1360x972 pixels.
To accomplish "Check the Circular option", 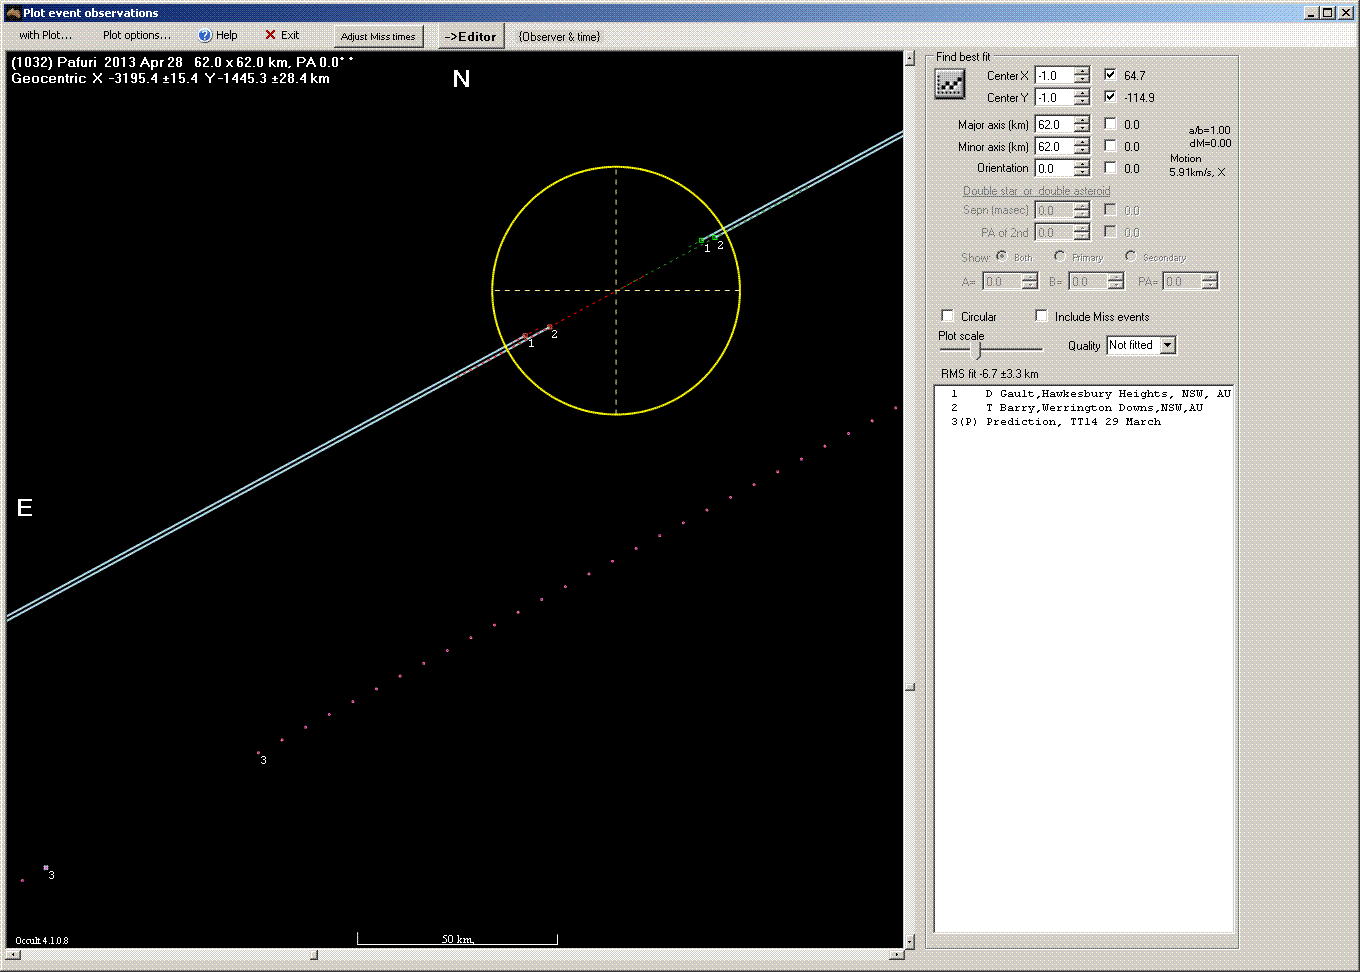I will [x=948, y=316].
